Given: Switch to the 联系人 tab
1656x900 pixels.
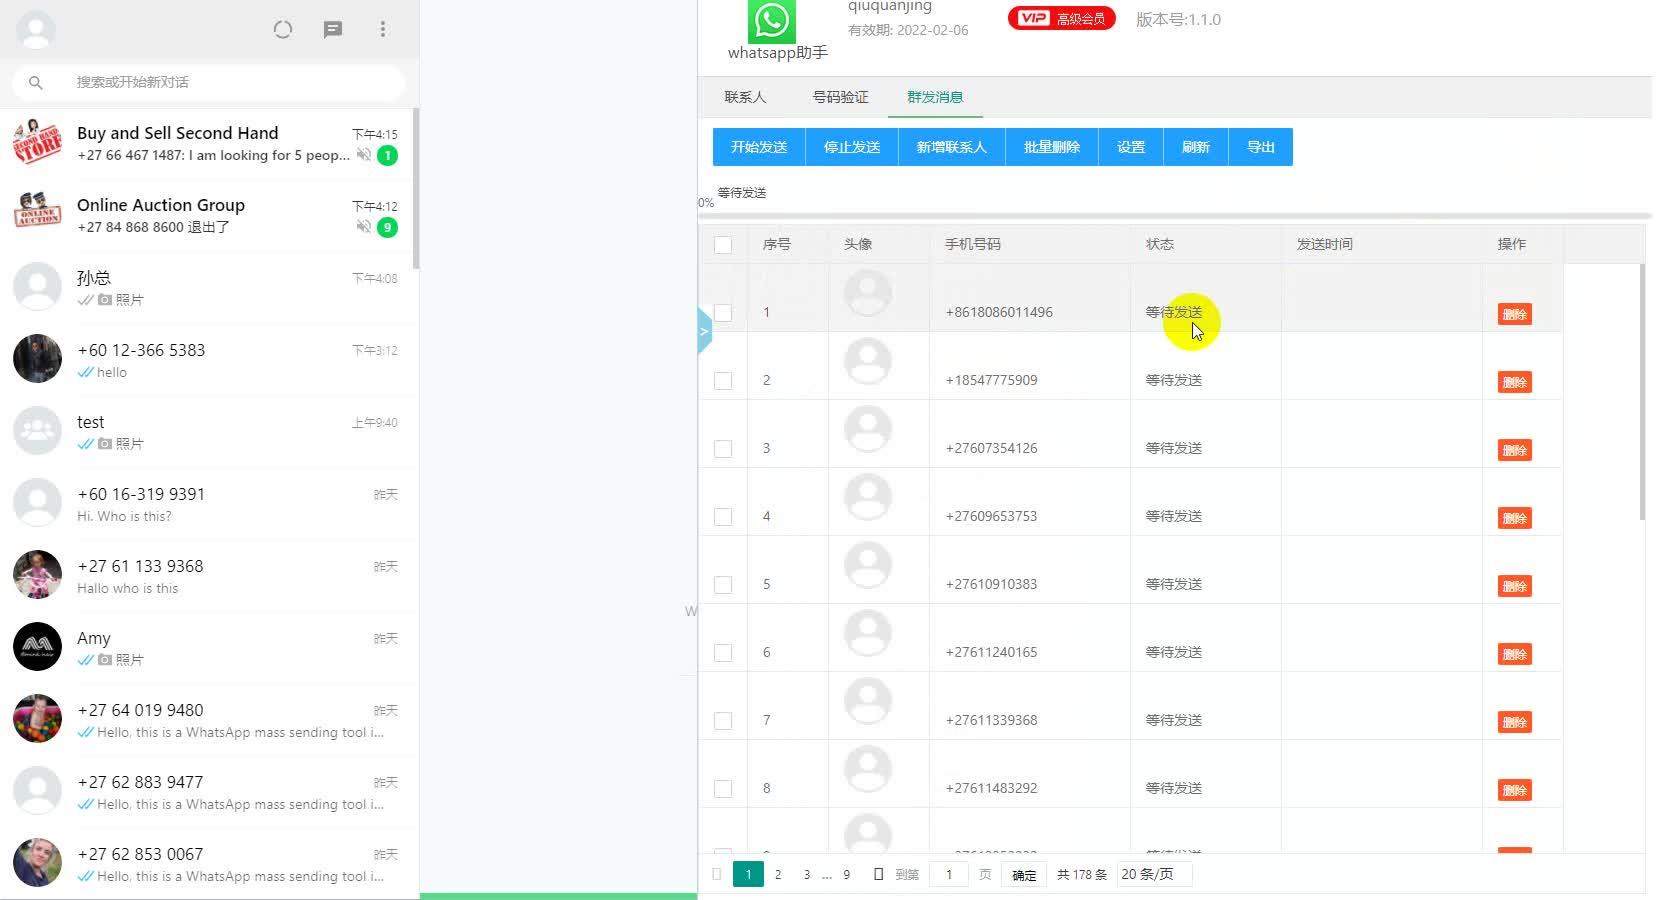Looking at the screenshot, I should coord(745,97).
